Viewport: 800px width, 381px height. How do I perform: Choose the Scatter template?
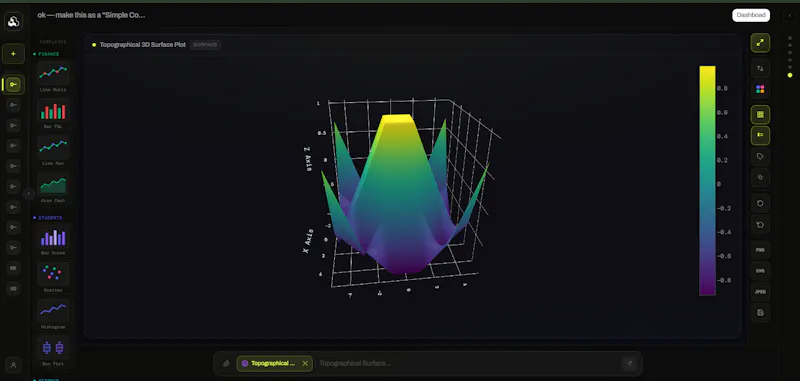coord(53,277)
